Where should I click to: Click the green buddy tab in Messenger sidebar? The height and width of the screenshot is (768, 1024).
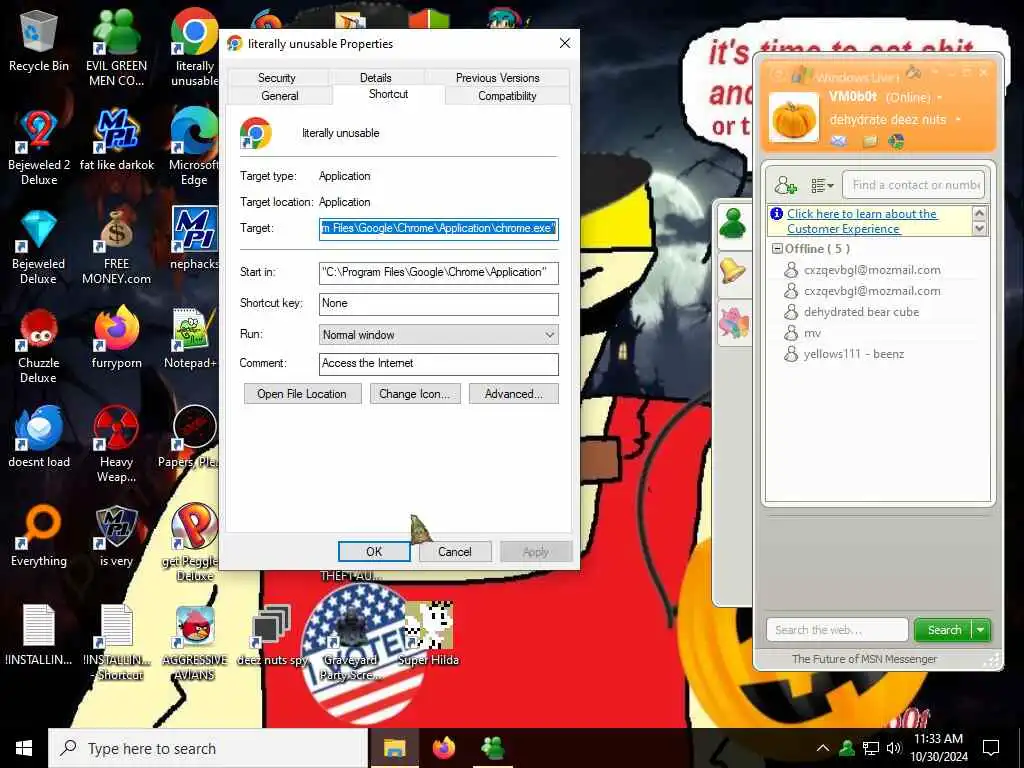(x=733, y=224)
